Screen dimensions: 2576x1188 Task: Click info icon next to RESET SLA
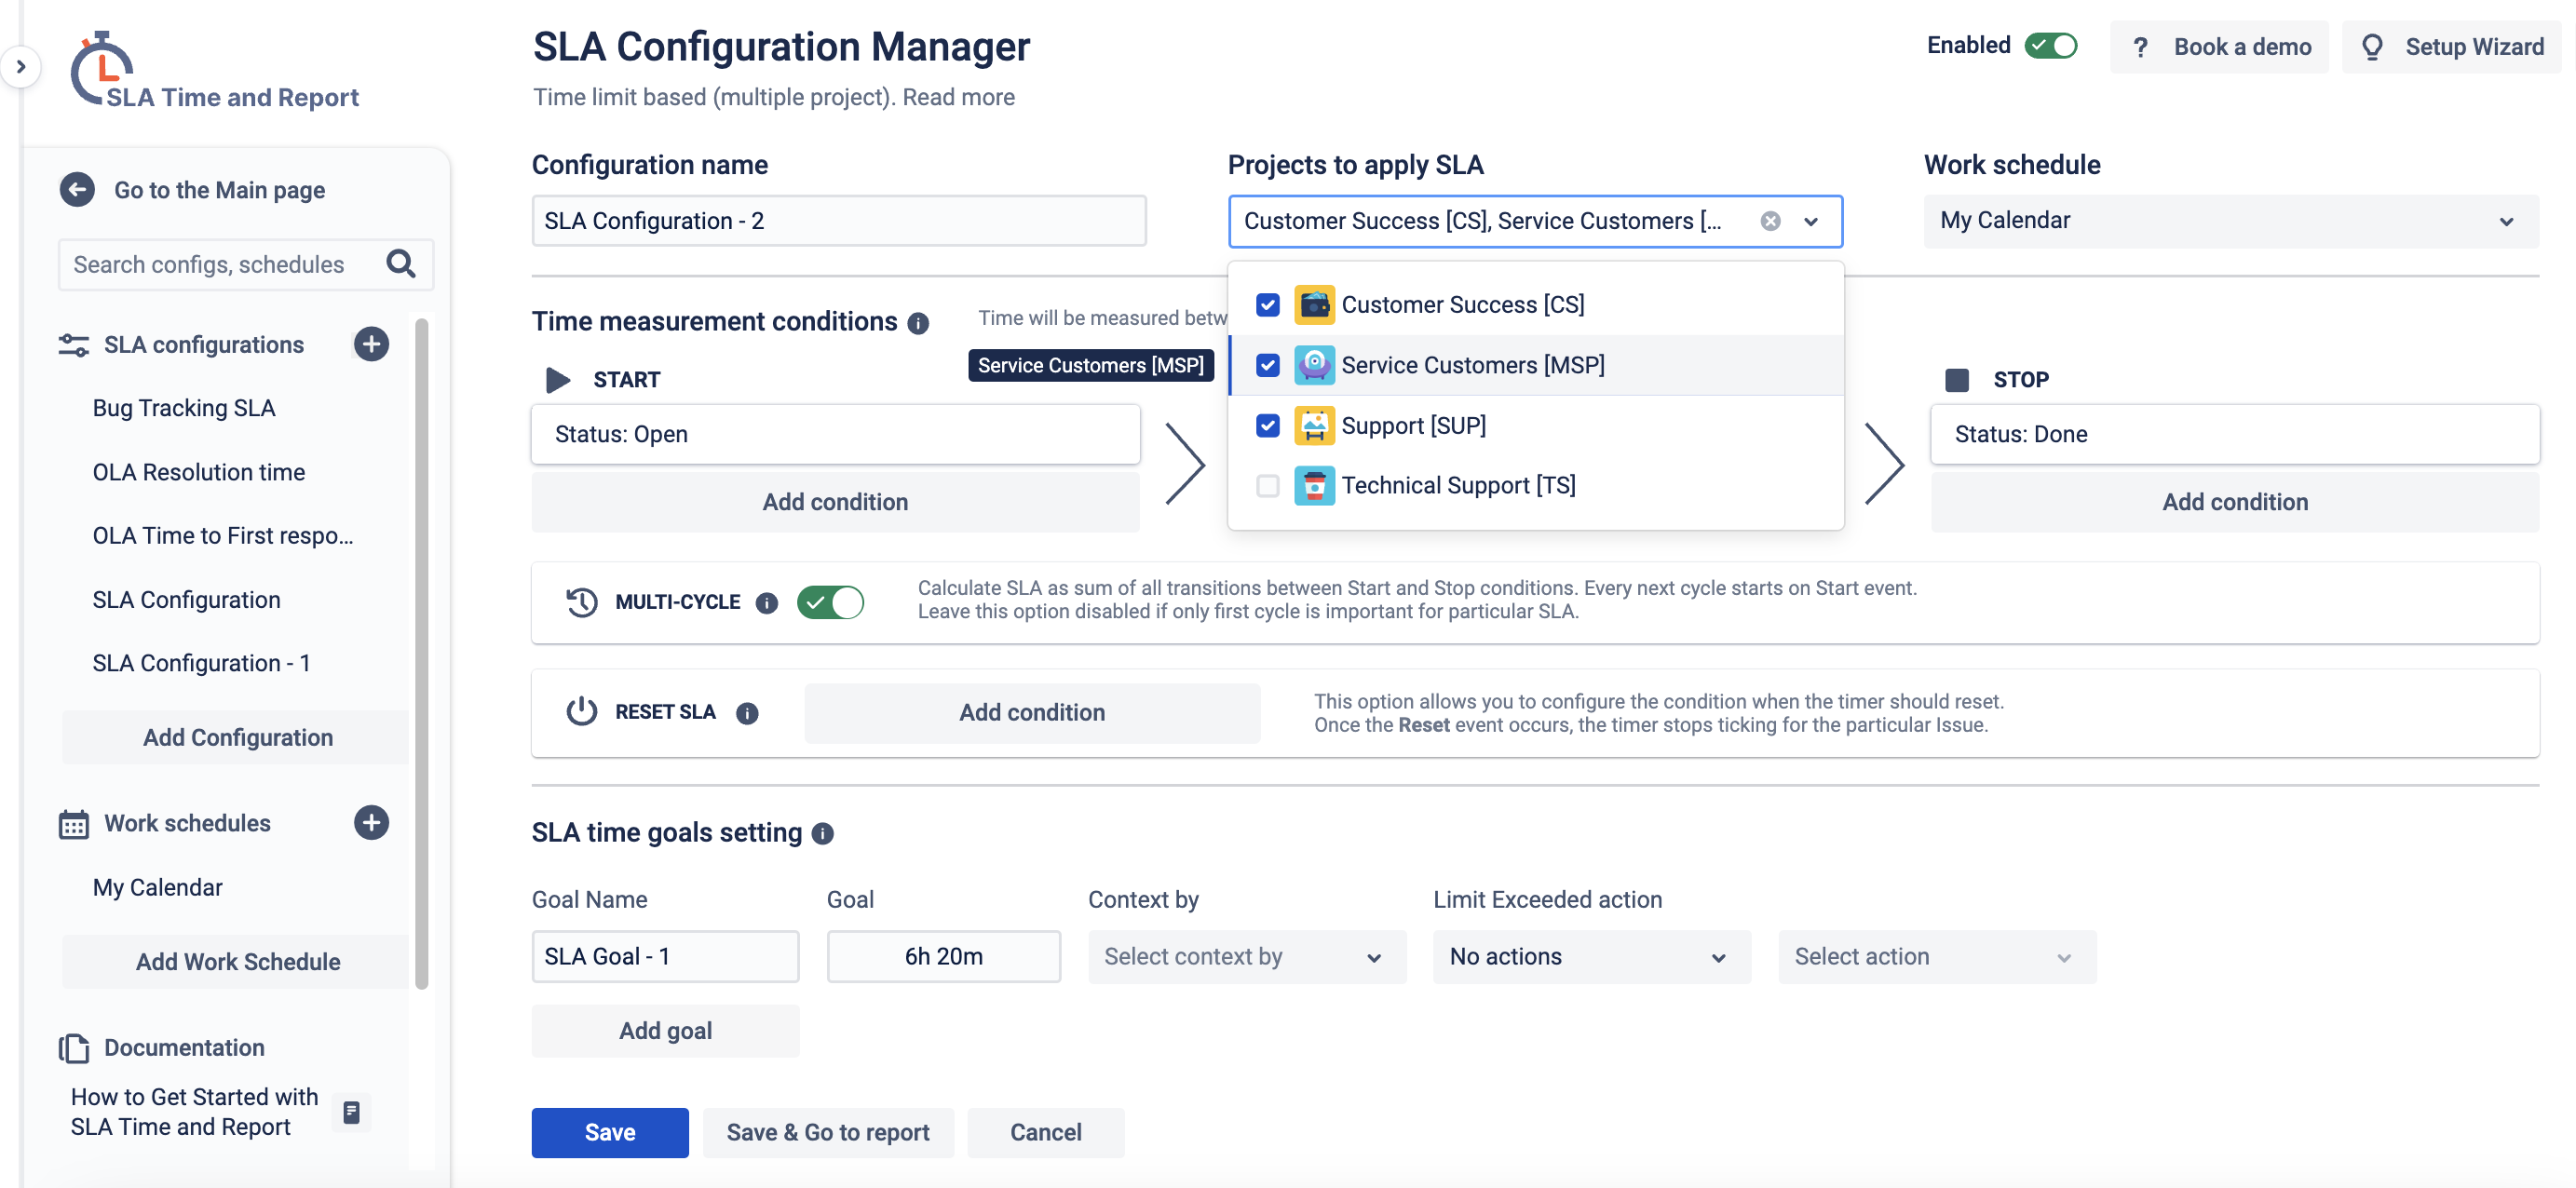(747, 713)
